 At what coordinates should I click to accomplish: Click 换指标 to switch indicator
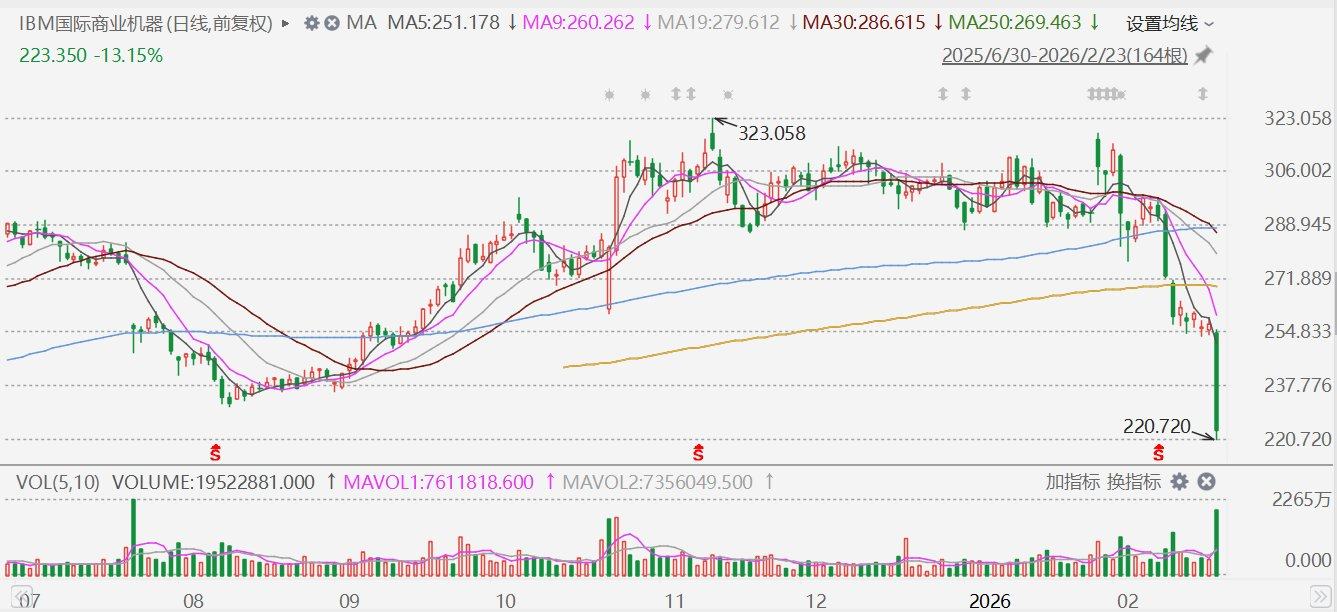tap(1133, 482)
